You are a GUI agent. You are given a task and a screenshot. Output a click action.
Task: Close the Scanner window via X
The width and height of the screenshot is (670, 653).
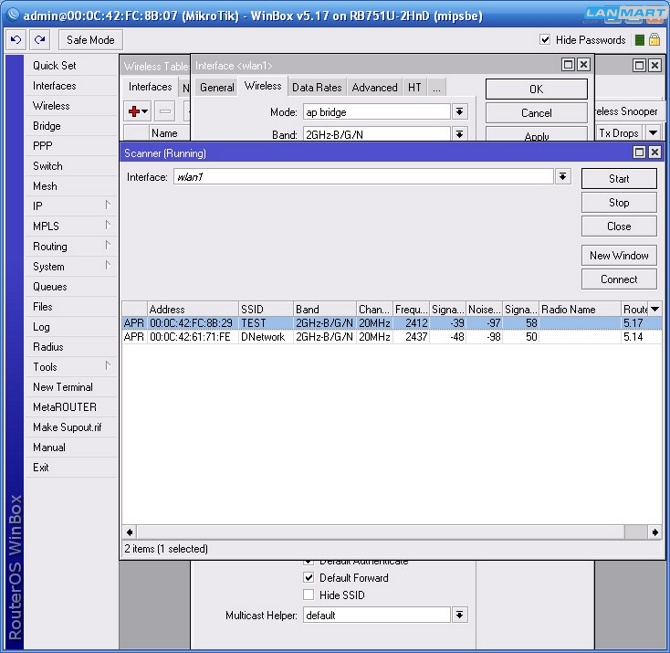click(x=654, y=153)
